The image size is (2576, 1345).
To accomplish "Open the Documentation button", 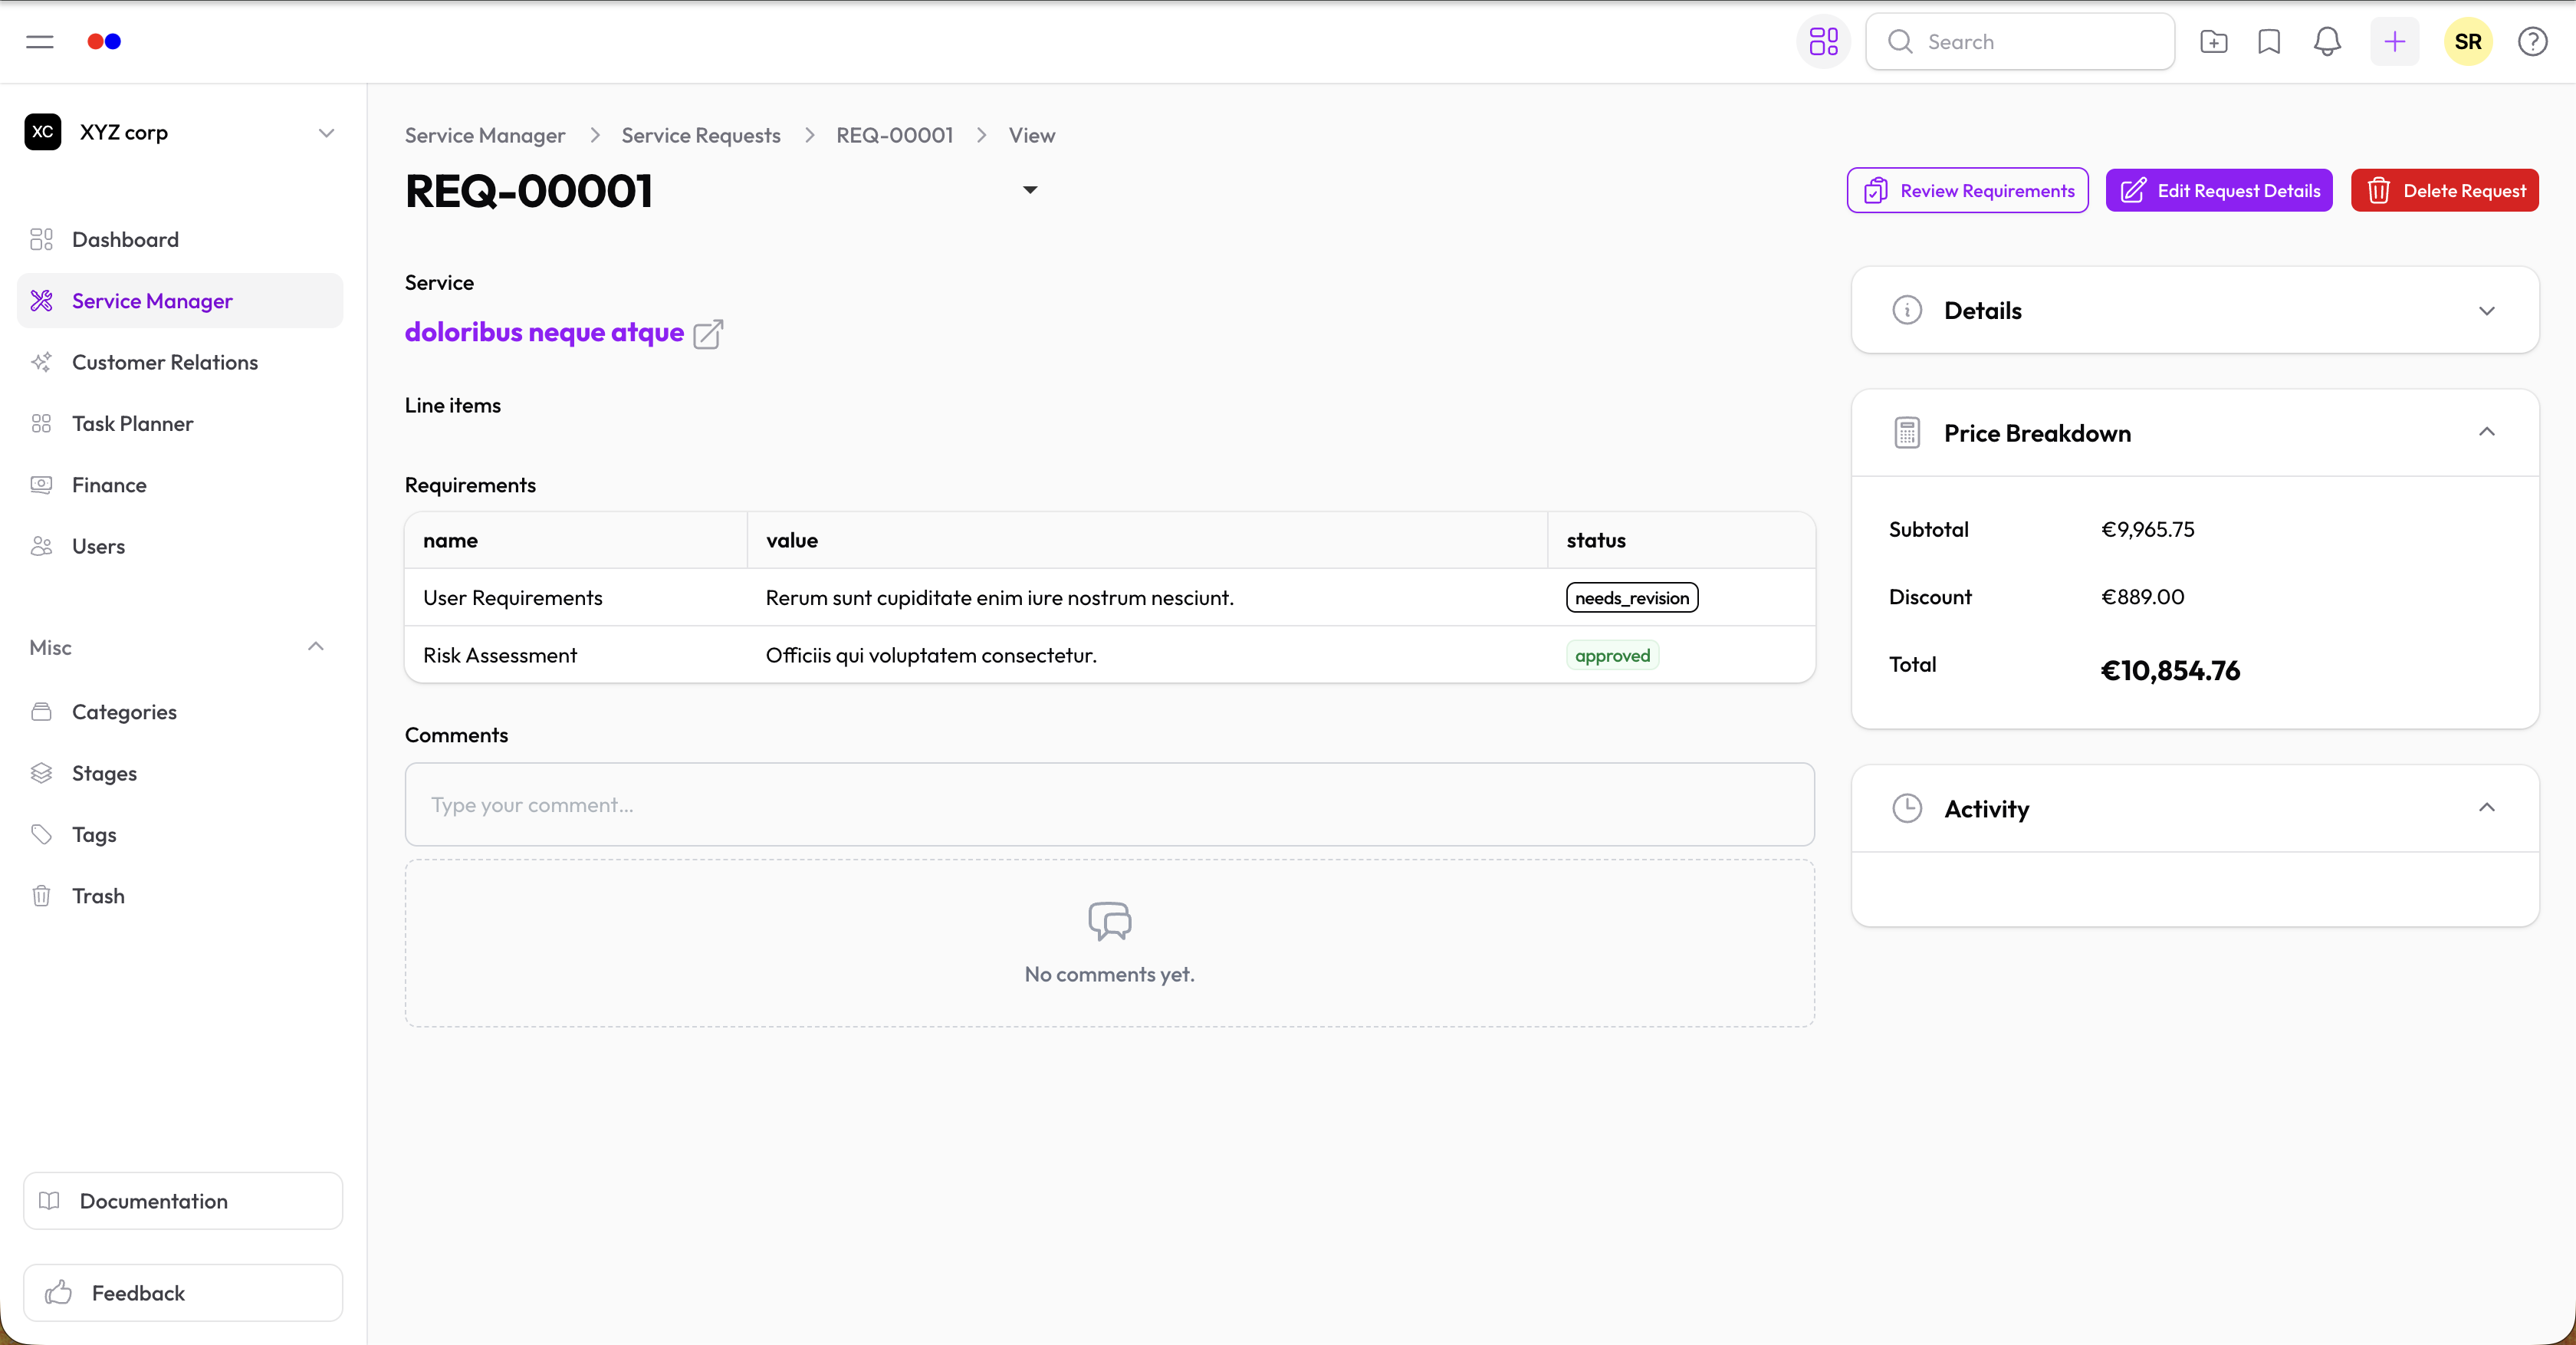I will point(183,1201).
